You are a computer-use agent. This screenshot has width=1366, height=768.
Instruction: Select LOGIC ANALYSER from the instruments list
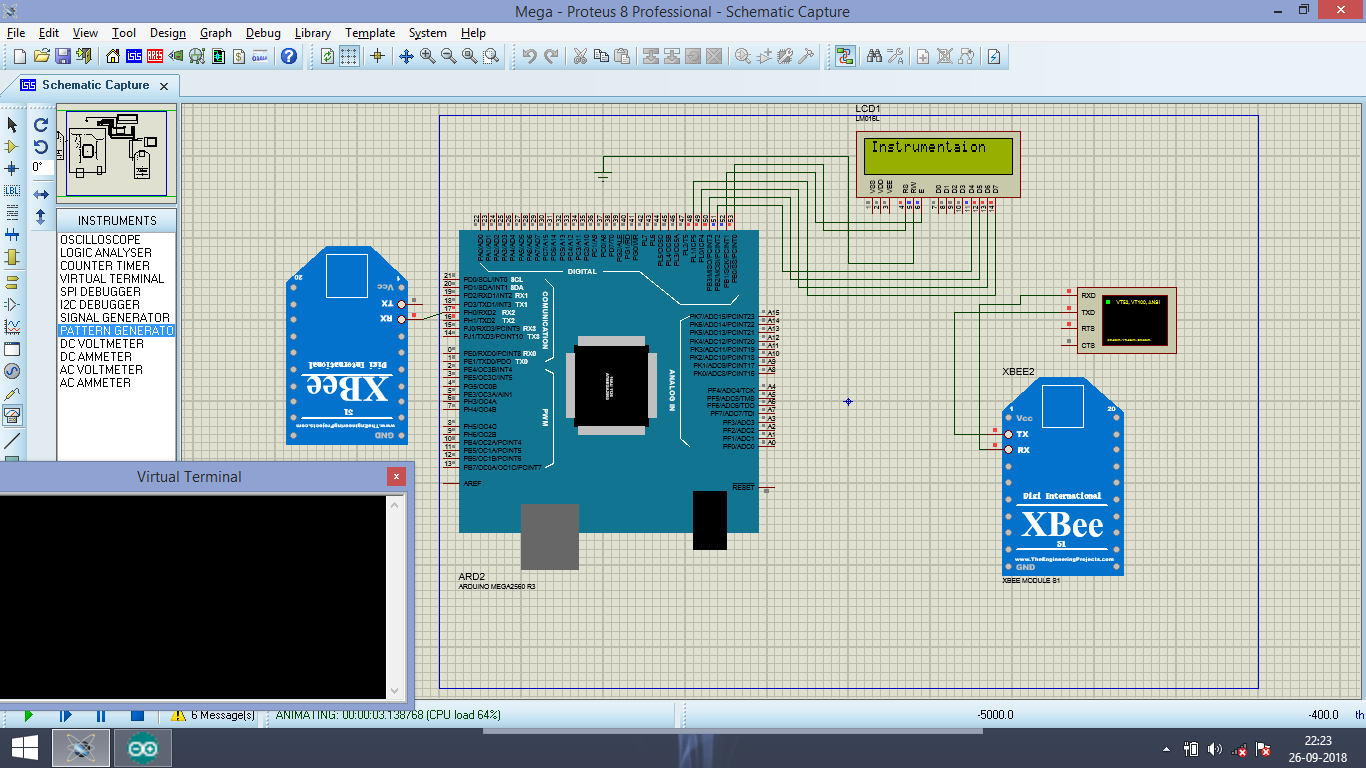tap(106, 253)
